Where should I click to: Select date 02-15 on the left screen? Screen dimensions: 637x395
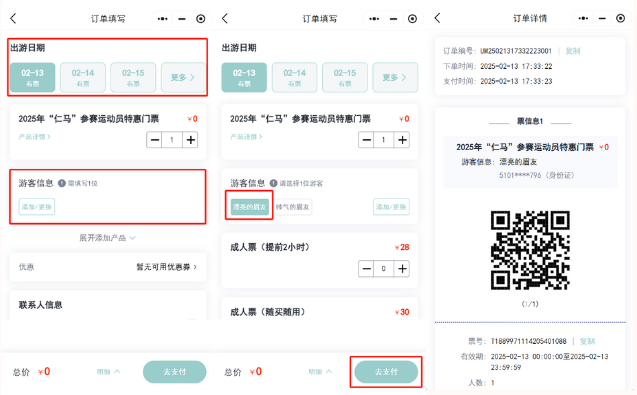coord(133,77)
